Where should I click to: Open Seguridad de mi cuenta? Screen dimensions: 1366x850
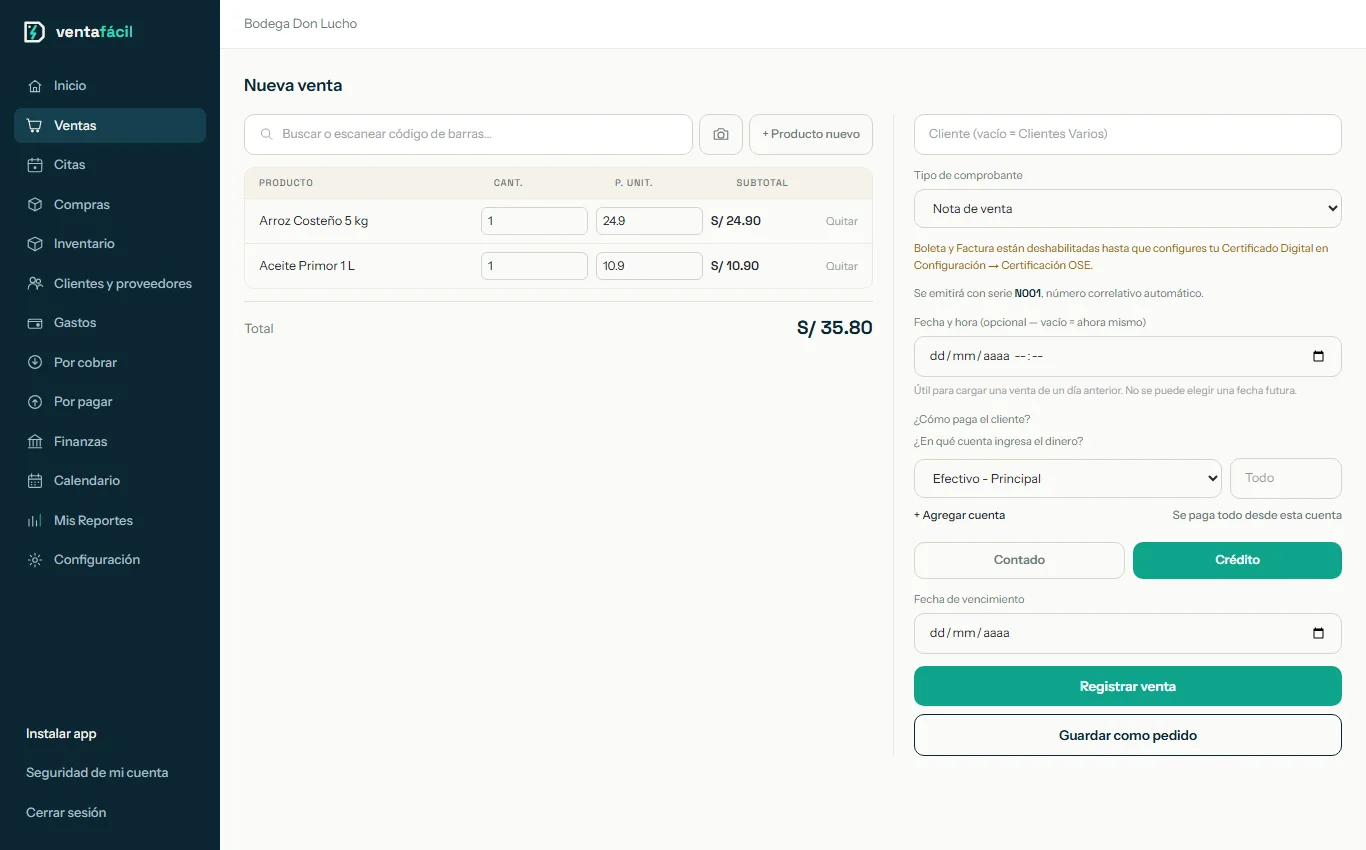coord(97,773)
